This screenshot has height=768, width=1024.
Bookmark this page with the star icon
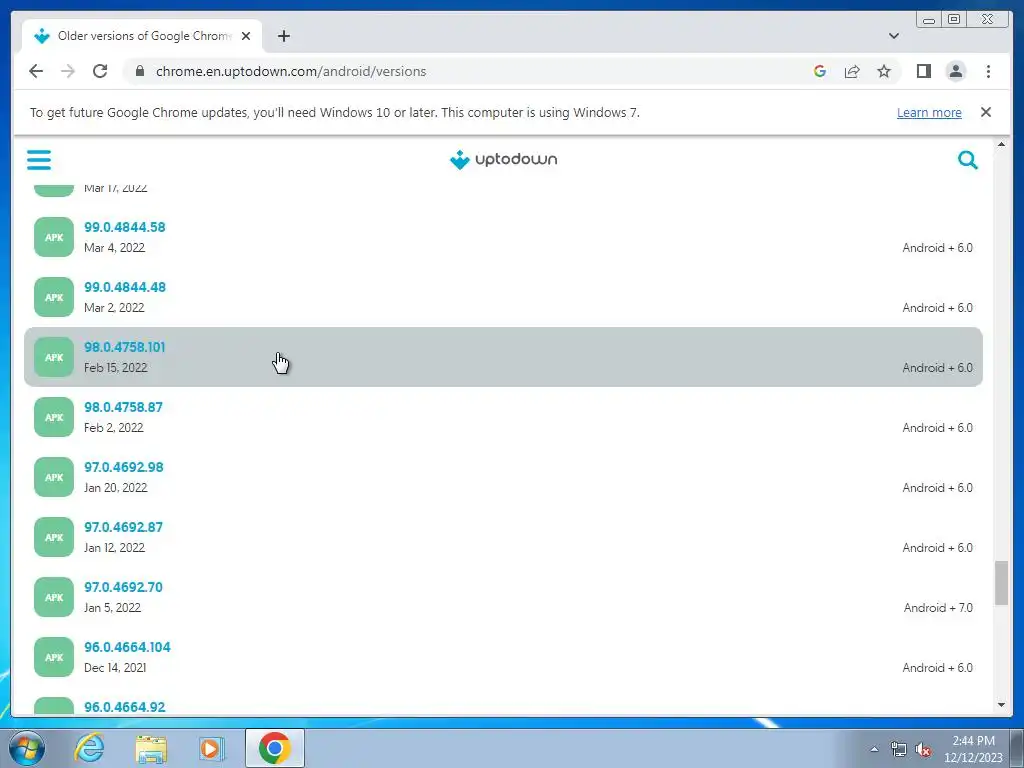(x=884, y=71)
